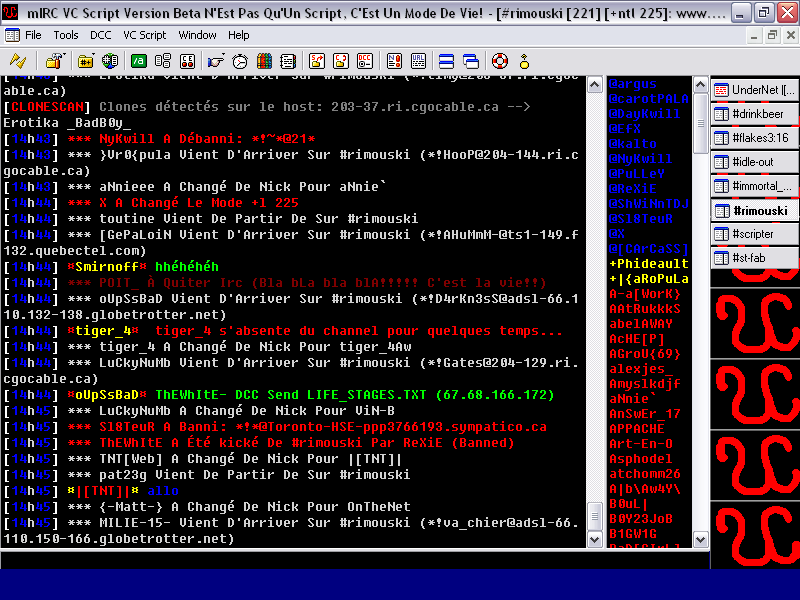This screenshot has width=800, height=600.
Task: Click the chat scrollbar up arrow
Action: click(x=595, y=85)
